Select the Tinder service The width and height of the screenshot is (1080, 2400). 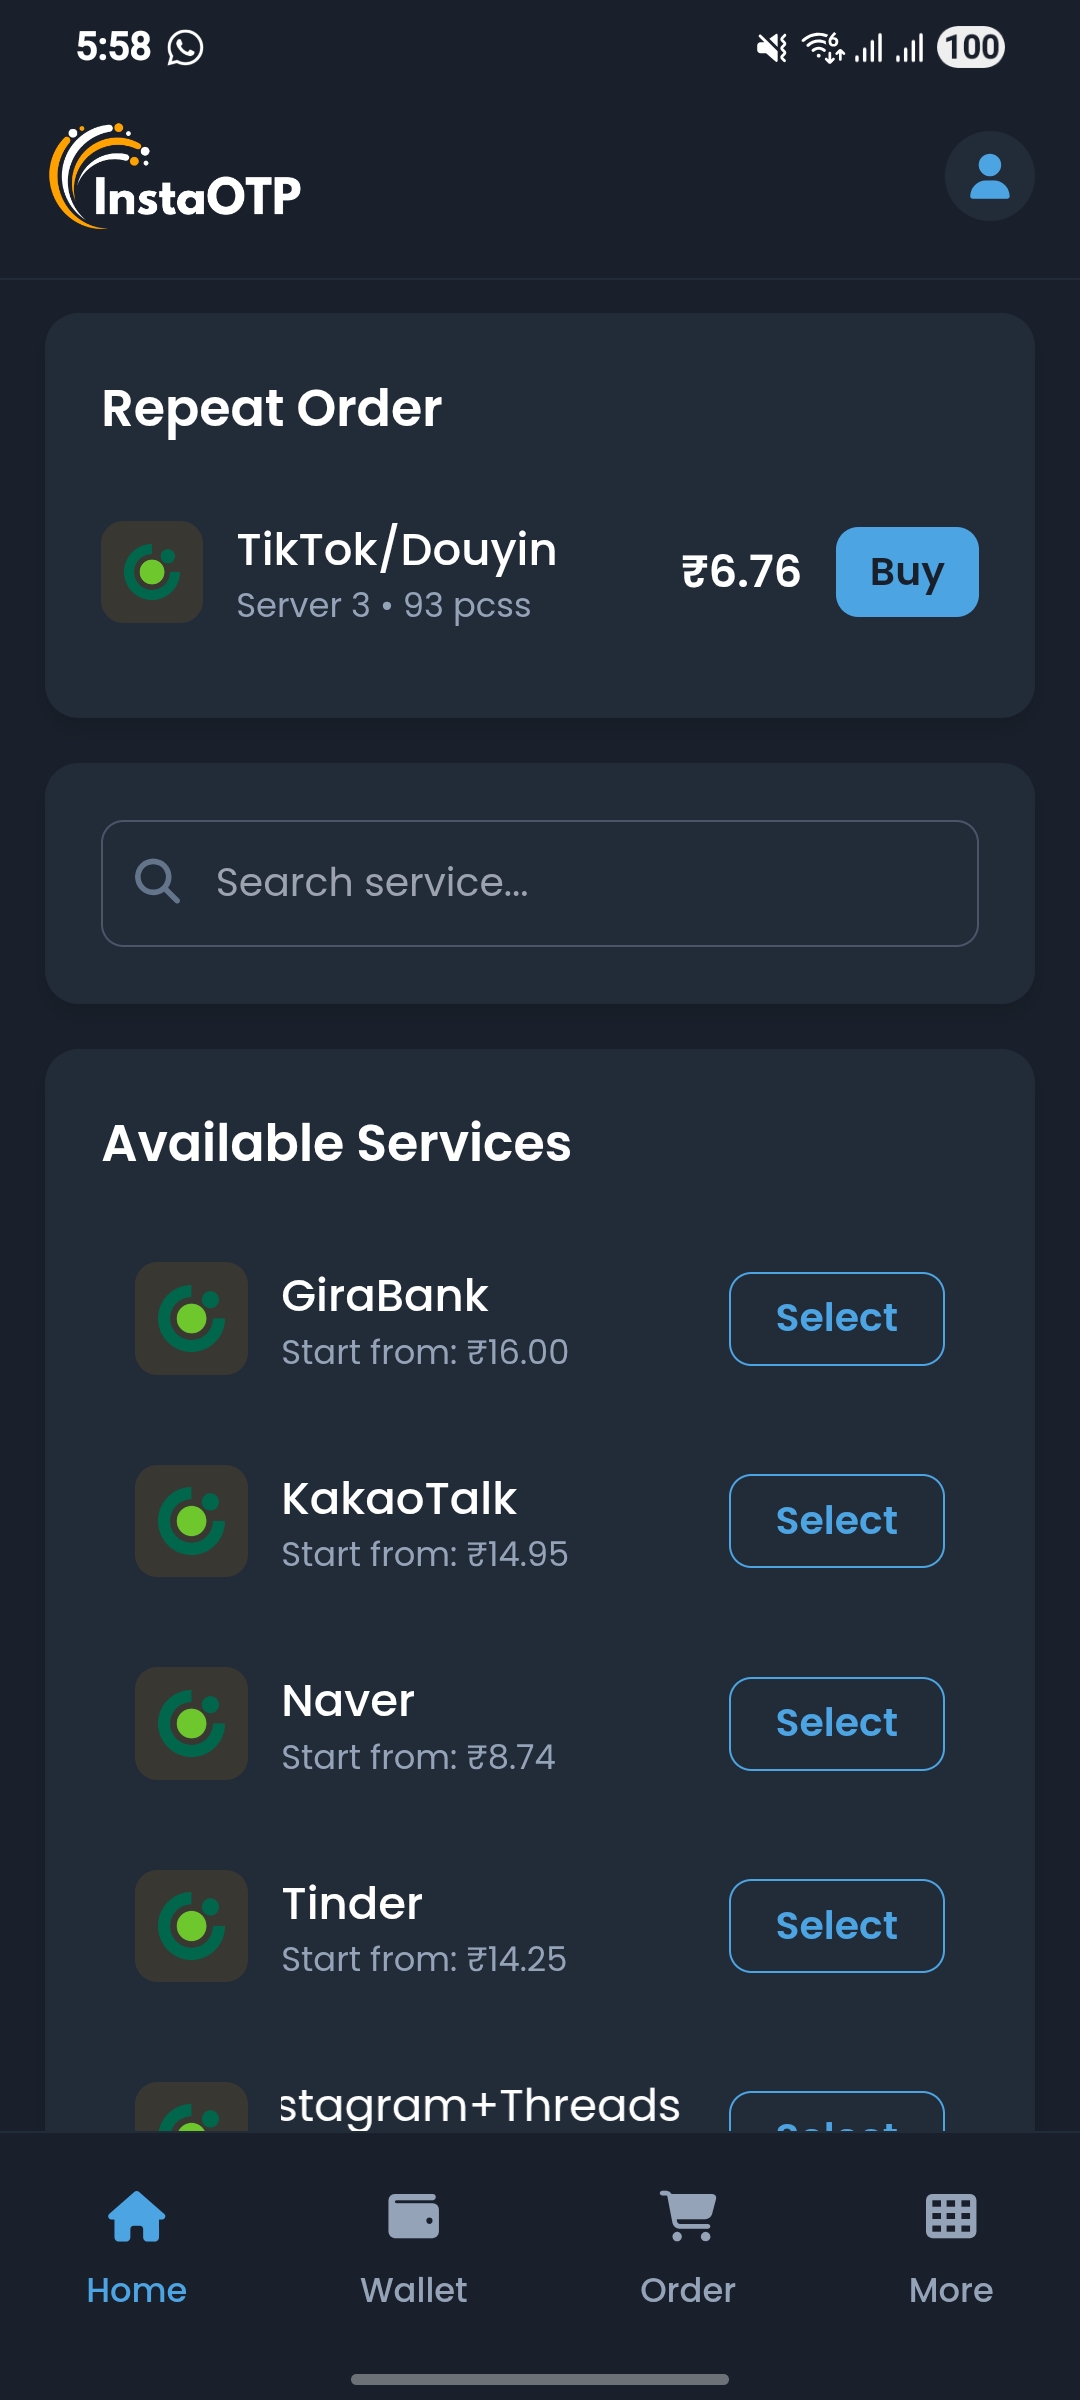point(837,1926)
